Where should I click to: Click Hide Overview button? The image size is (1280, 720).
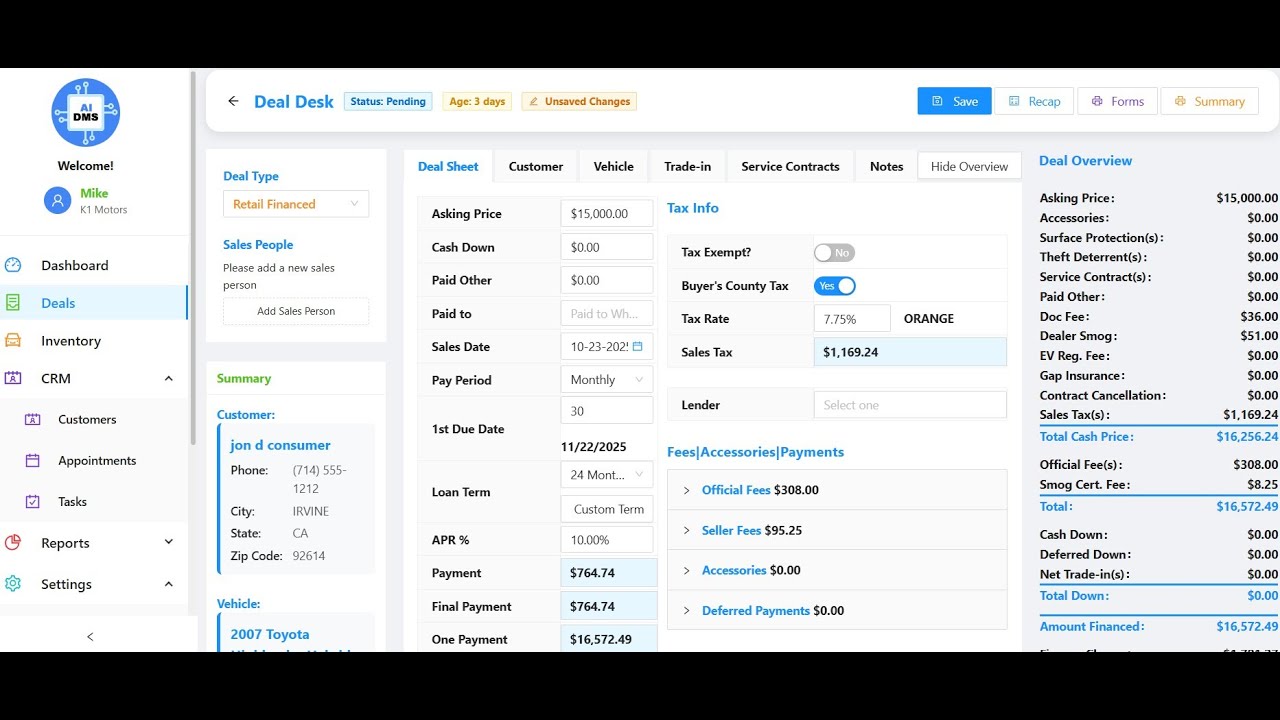[969, 166]
